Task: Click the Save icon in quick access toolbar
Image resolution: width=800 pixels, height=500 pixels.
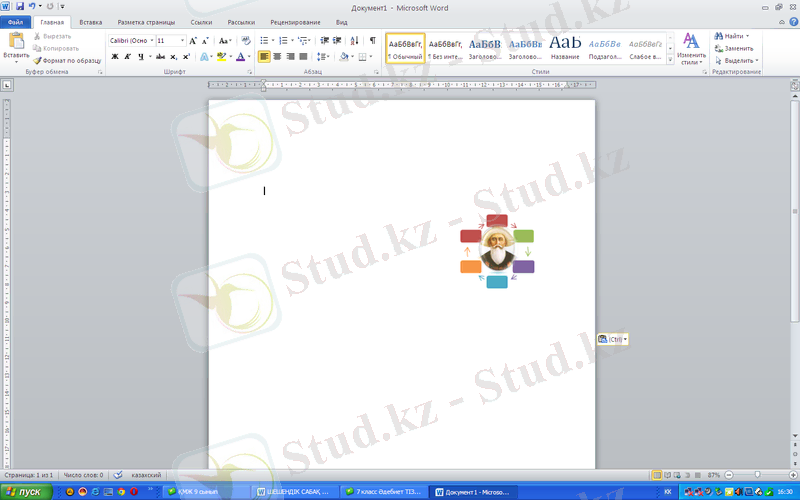Action: (19, 6)
